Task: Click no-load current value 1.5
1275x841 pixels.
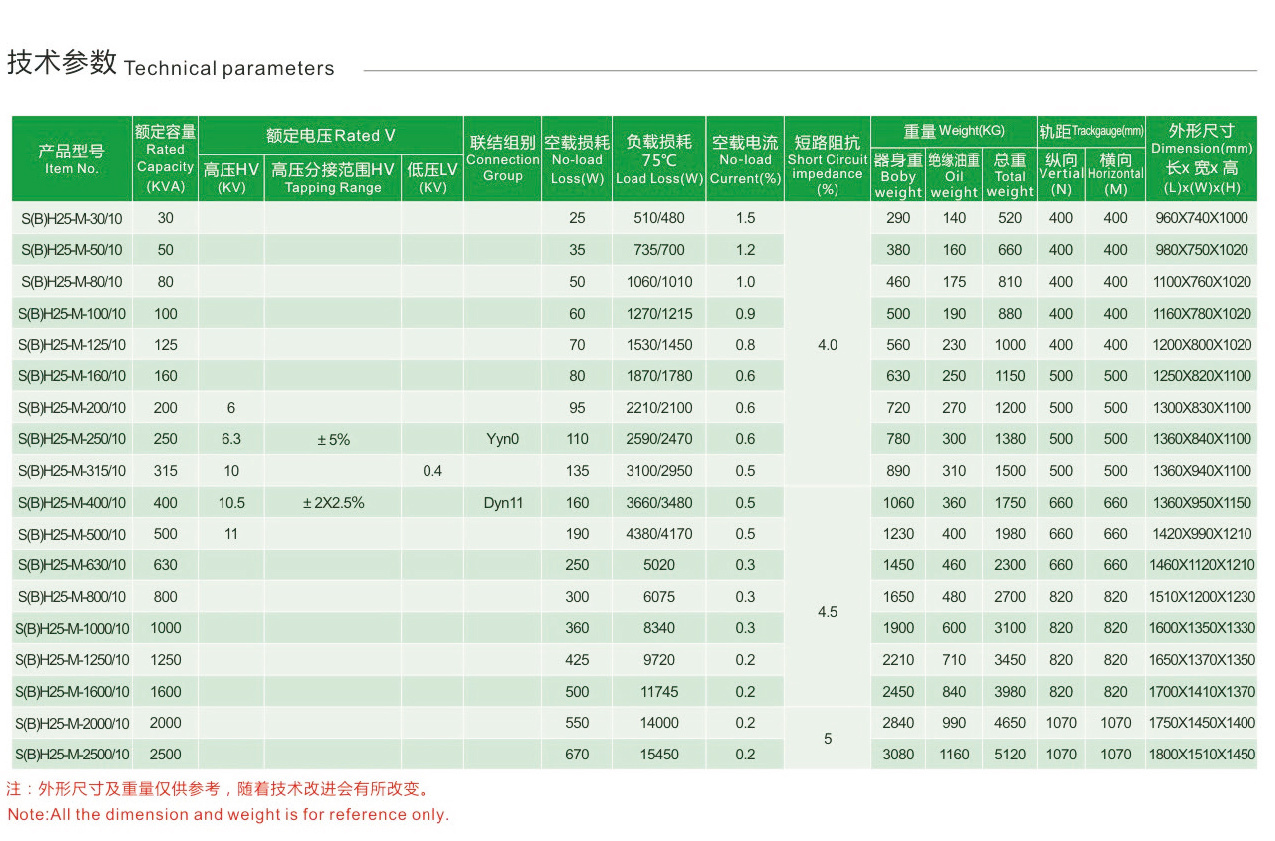Action: pyautogui.click(x=745, y=218)
